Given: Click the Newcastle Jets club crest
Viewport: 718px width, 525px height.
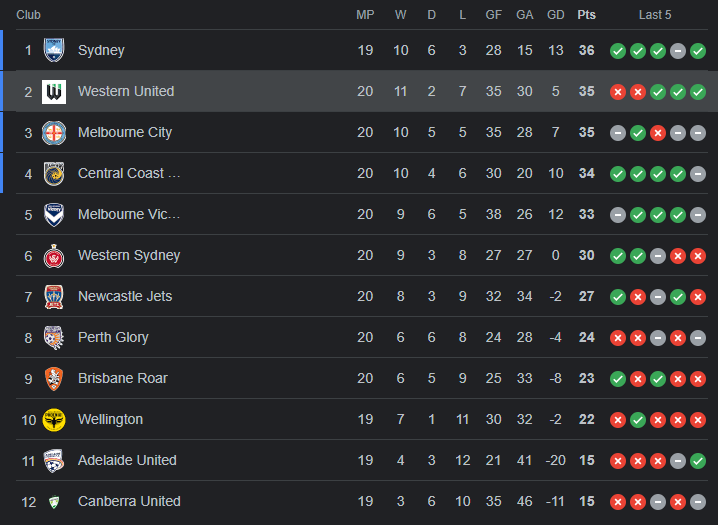Looking at the screenshot, I should (54, 296).
